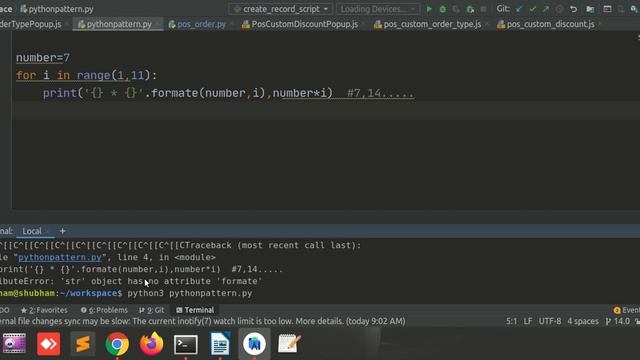
Task: Open Firefox from the taskbar
Action: 151,344
